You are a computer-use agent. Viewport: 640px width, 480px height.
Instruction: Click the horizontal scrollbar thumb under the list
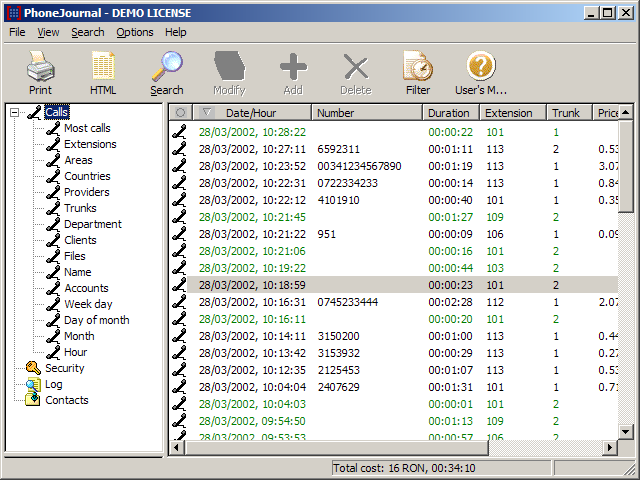click(336, 447)
